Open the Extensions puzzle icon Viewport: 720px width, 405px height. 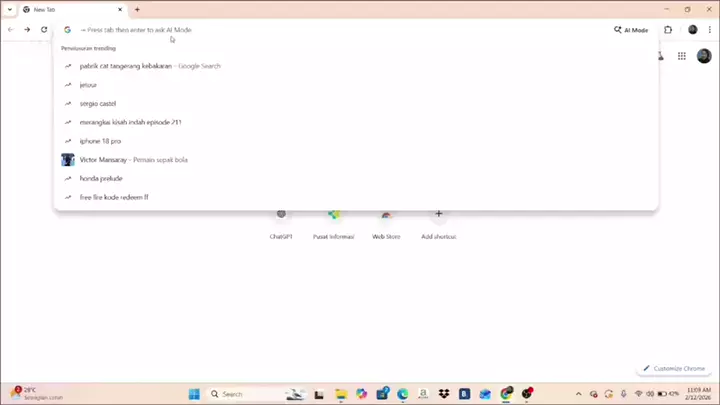click(668, 30)
